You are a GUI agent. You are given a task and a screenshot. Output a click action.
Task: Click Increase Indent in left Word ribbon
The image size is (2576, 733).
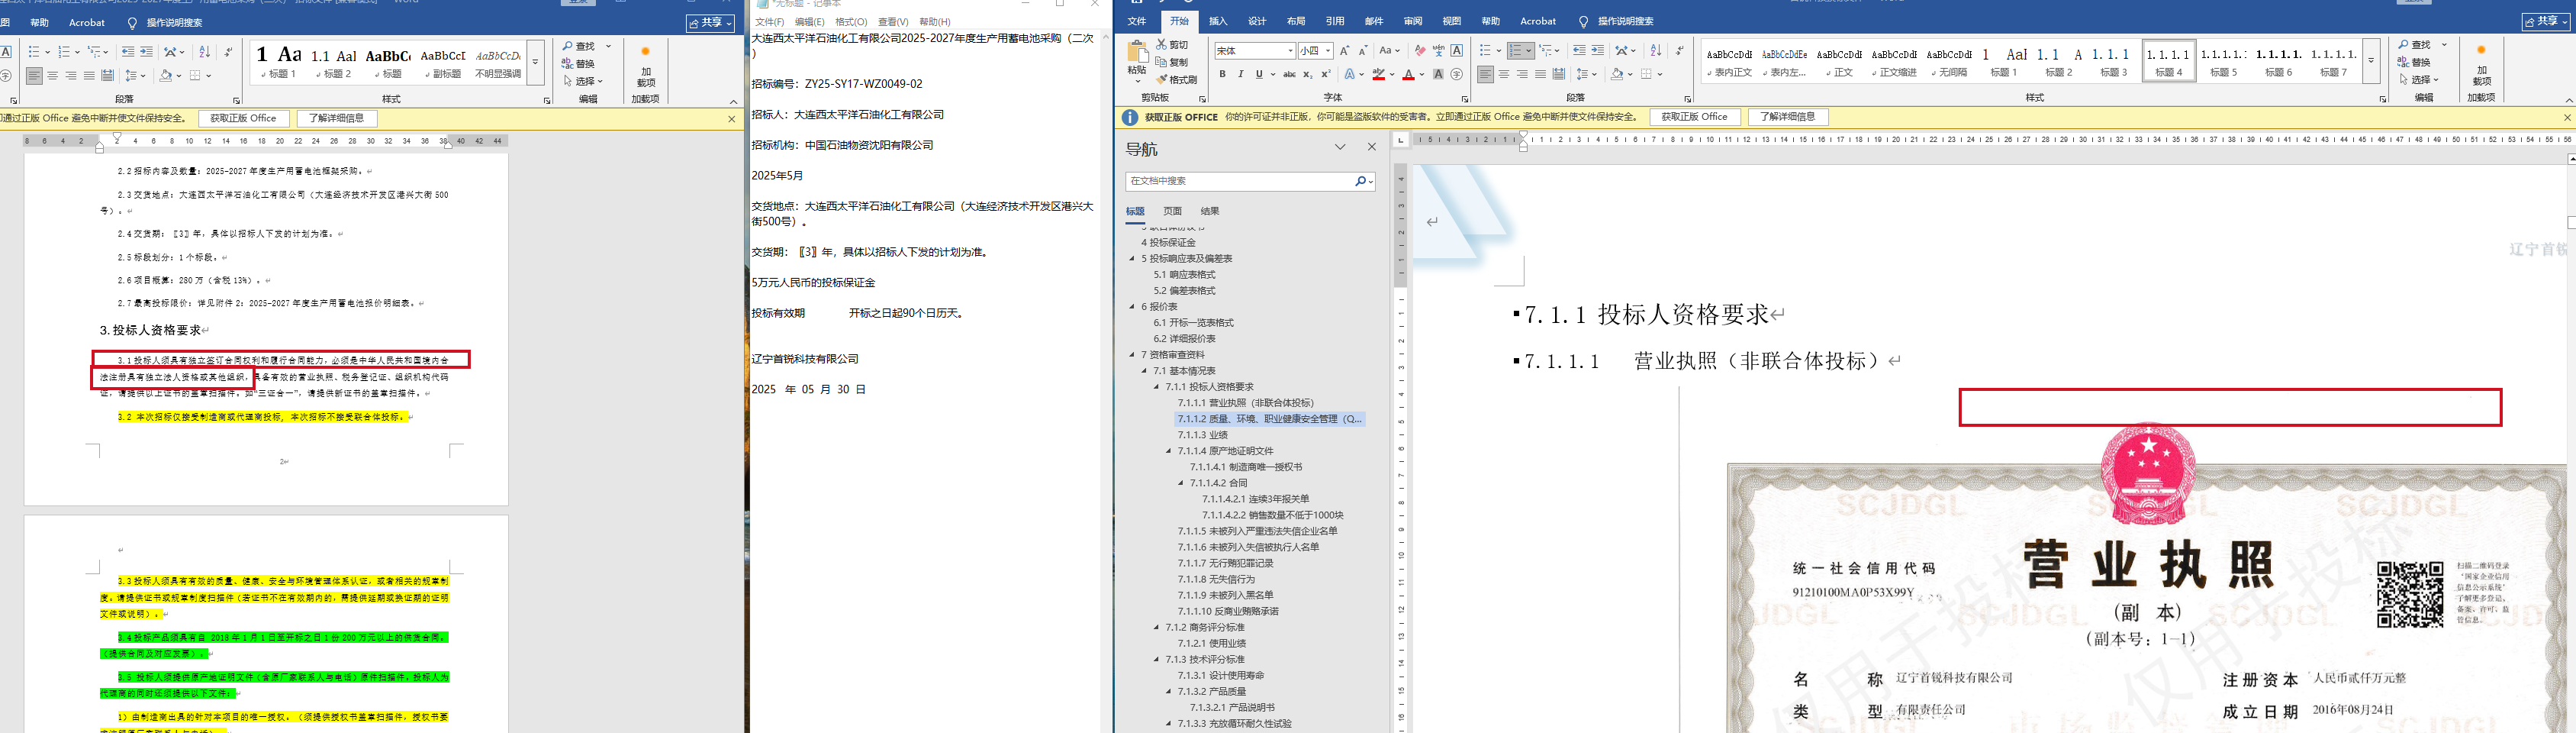(146, 52)
